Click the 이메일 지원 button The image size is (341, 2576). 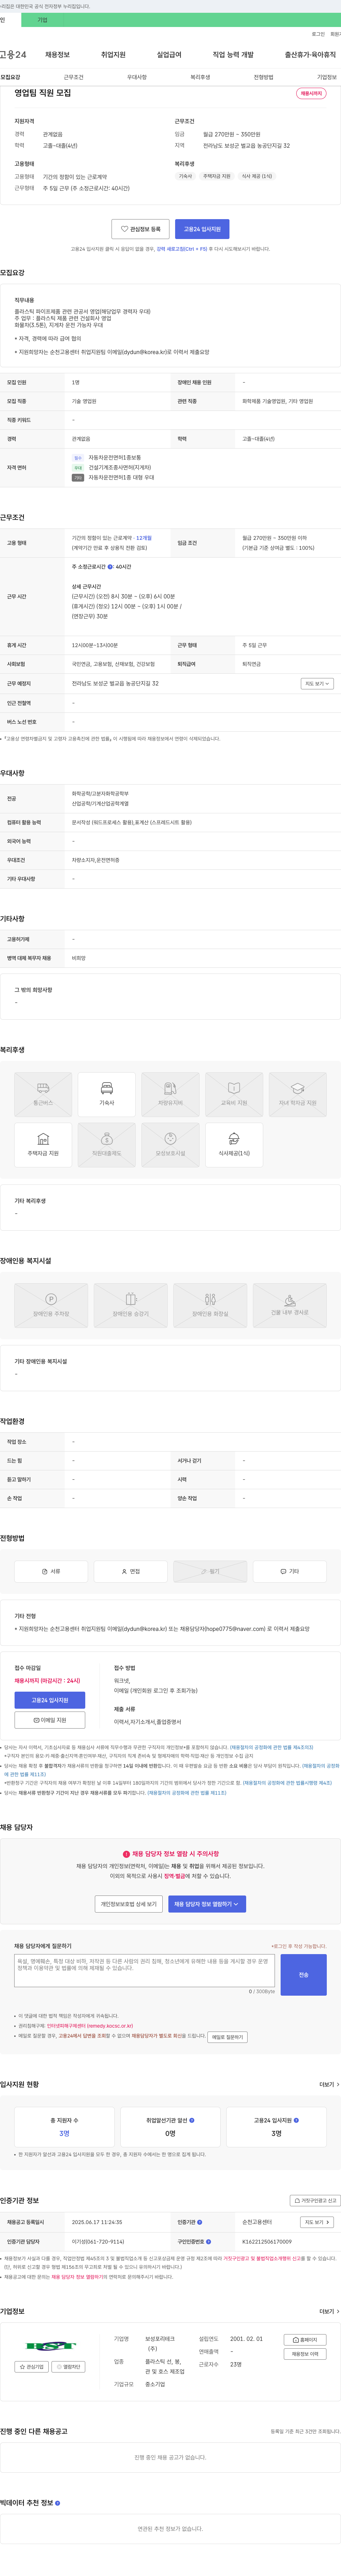pos(50,1720)
